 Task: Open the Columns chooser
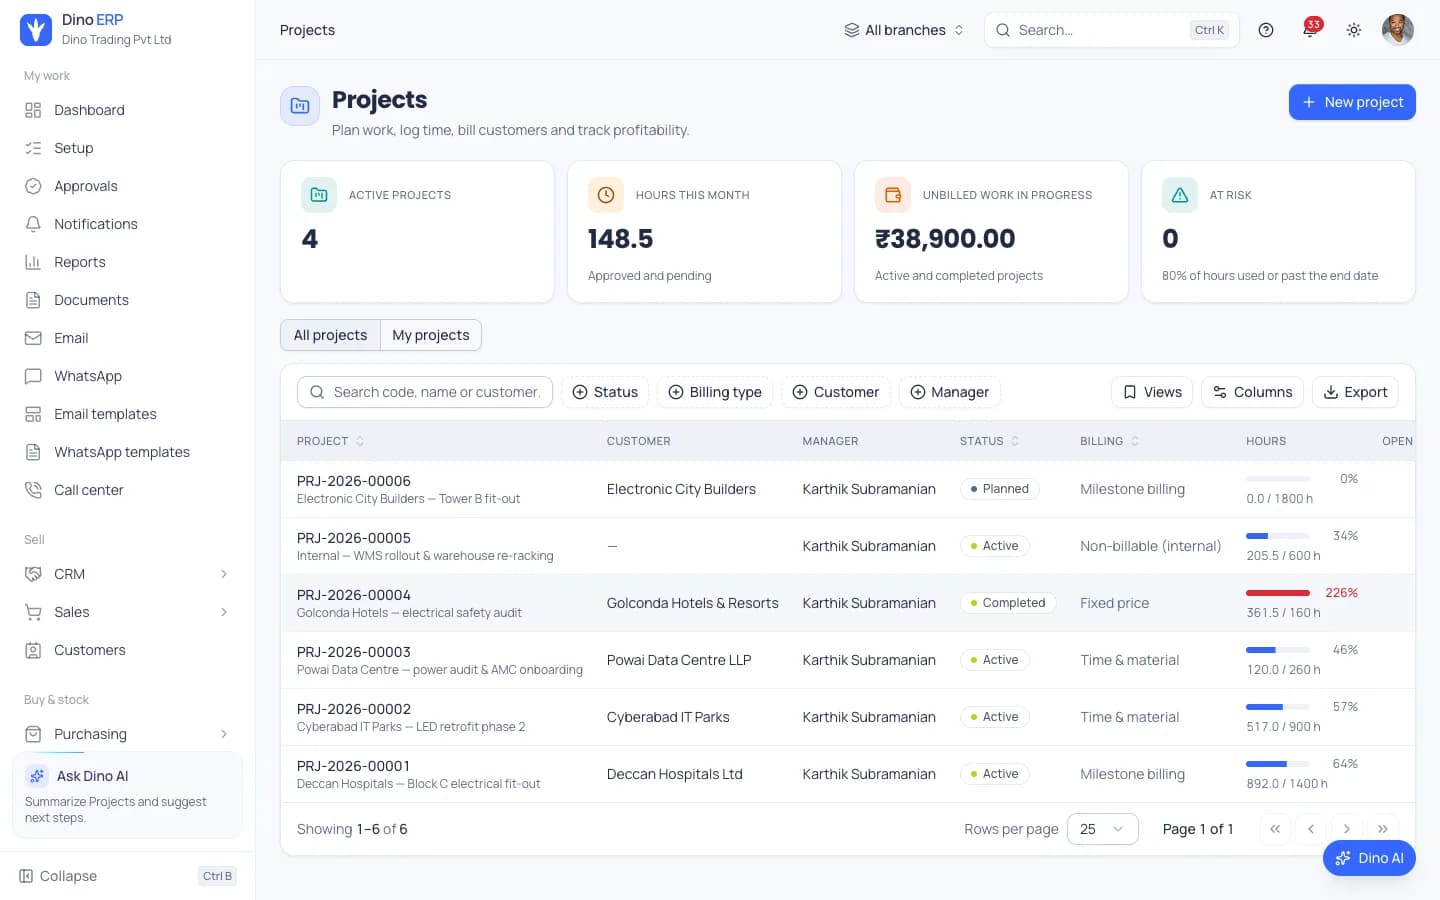[1253, 392]
